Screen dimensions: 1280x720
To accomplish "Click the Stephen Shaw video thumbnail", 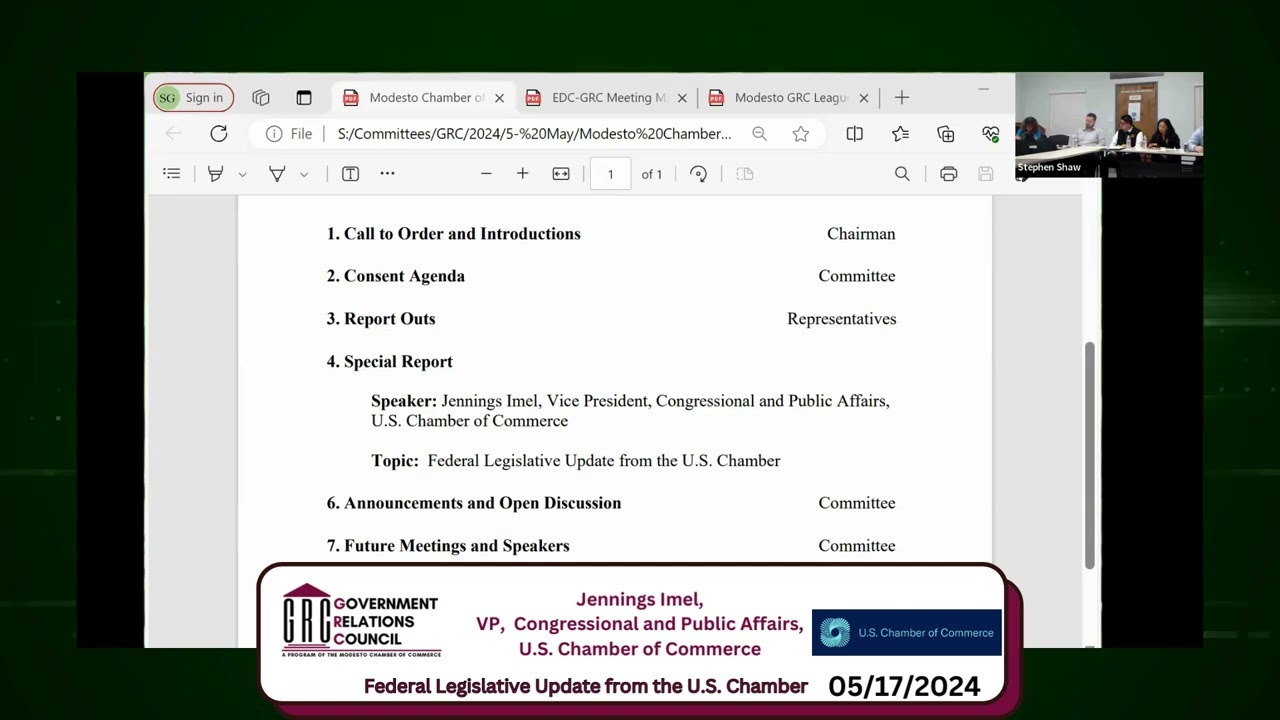I will pos(1109,125).
